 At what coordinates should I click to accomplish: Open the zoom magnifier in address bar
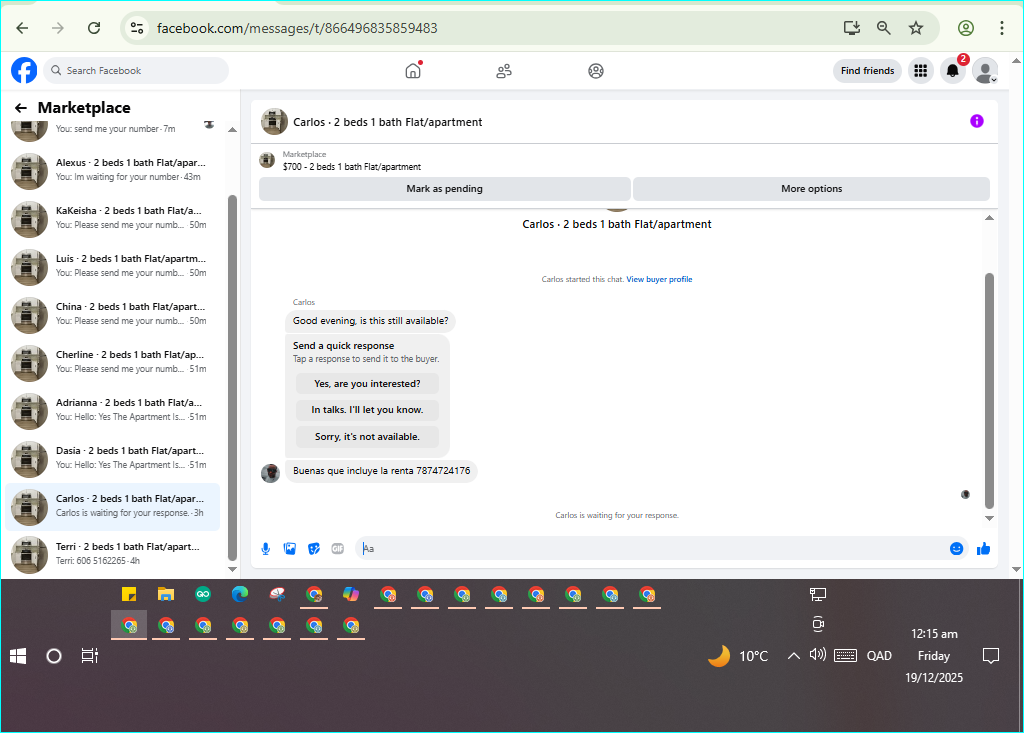(884, 28)
